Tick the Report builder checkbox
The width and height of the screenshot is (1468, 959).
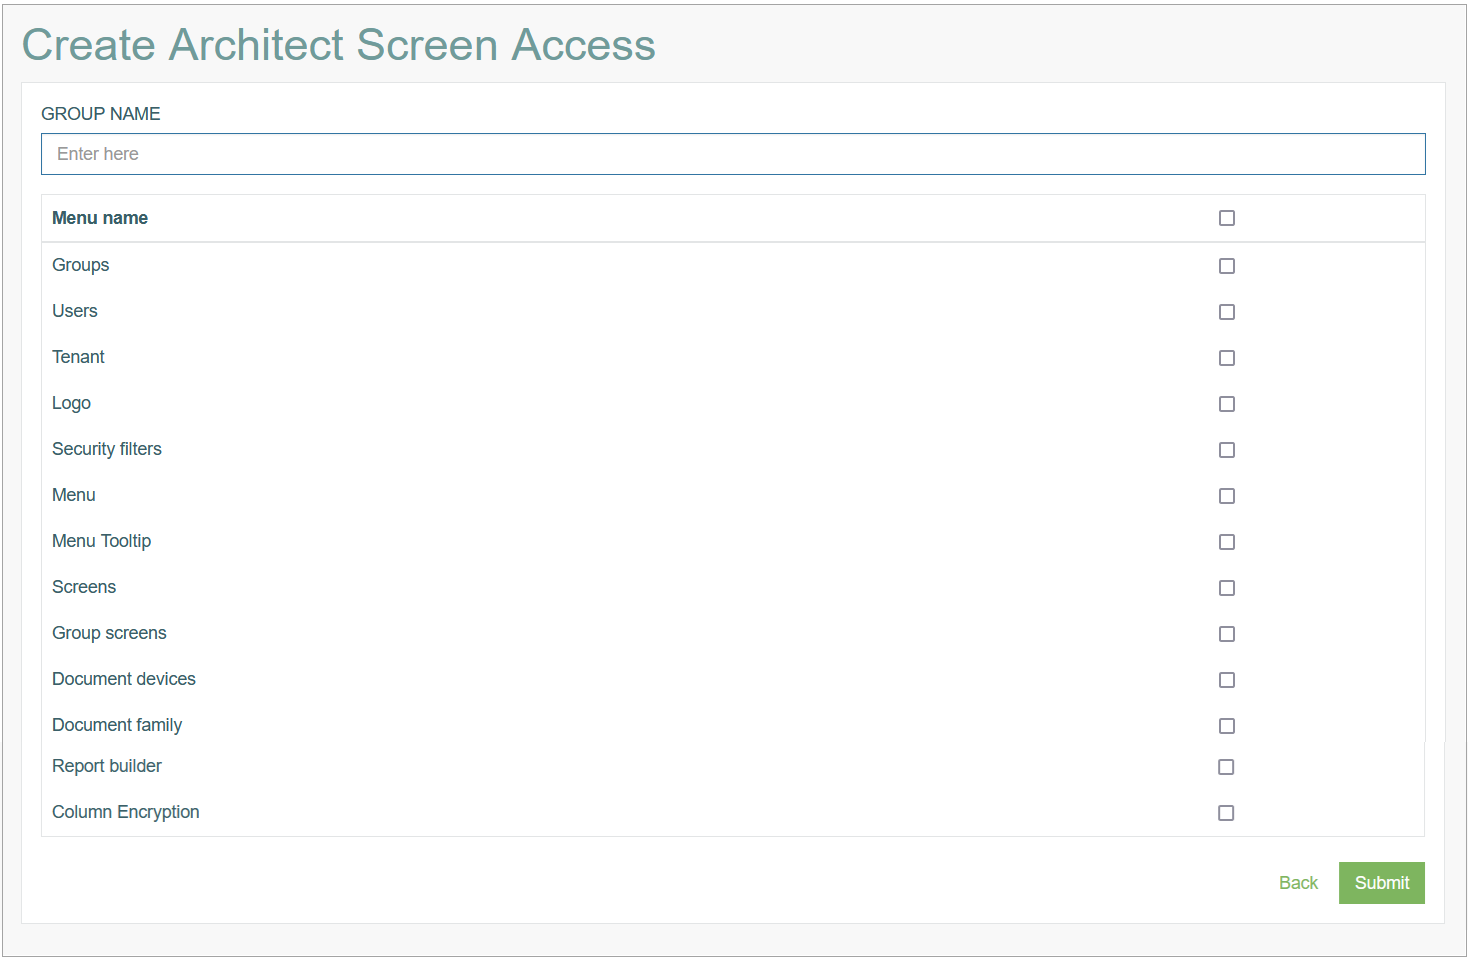1226,767
